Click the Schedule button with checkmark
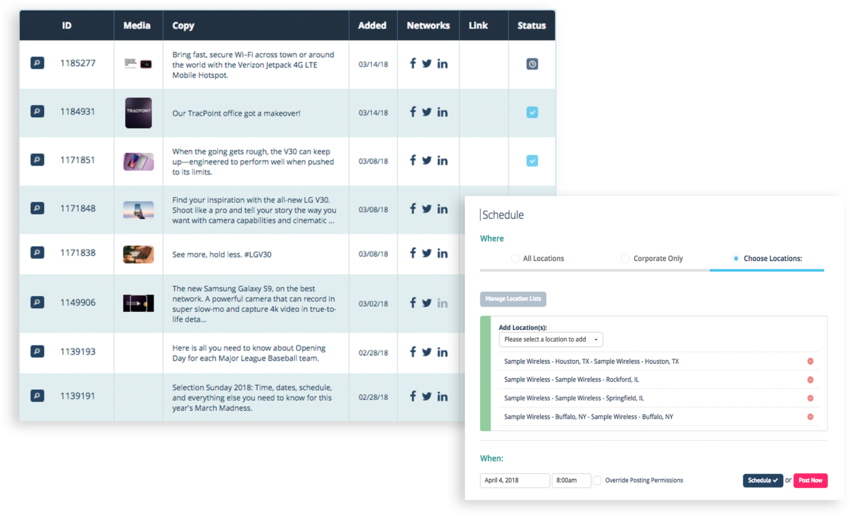The height and width of the screenshot is (516, 850). click(x=762, y=481)
